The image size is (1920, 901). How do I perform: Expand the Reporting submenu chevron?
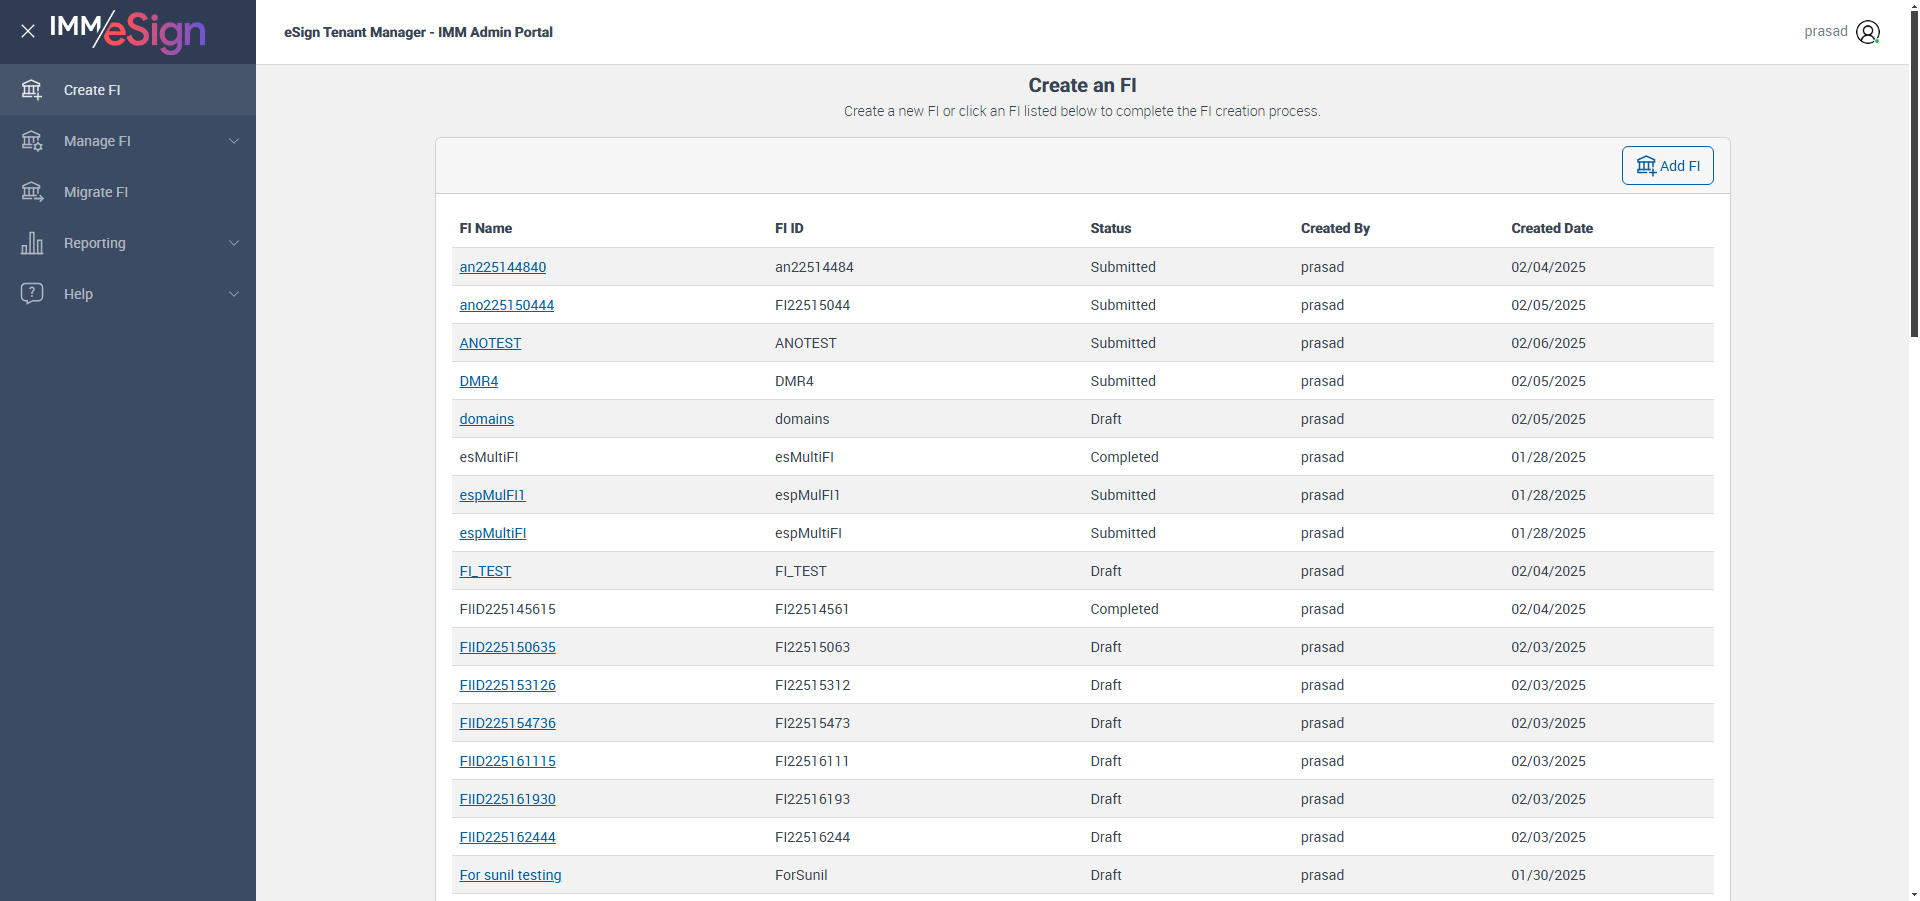click(234, 243)
